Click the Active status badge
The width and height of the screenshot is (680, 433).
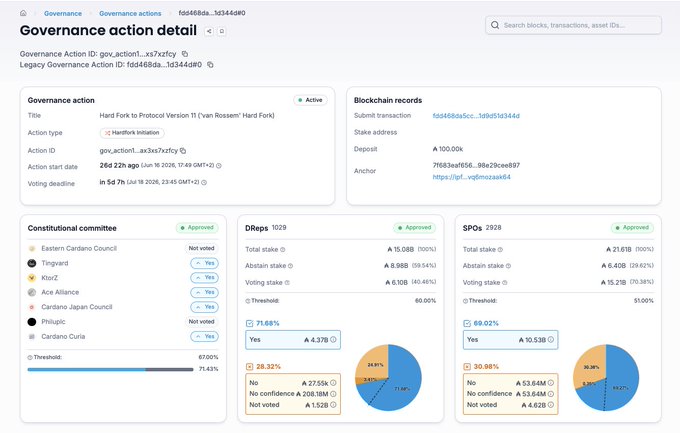tap(311, 100)
